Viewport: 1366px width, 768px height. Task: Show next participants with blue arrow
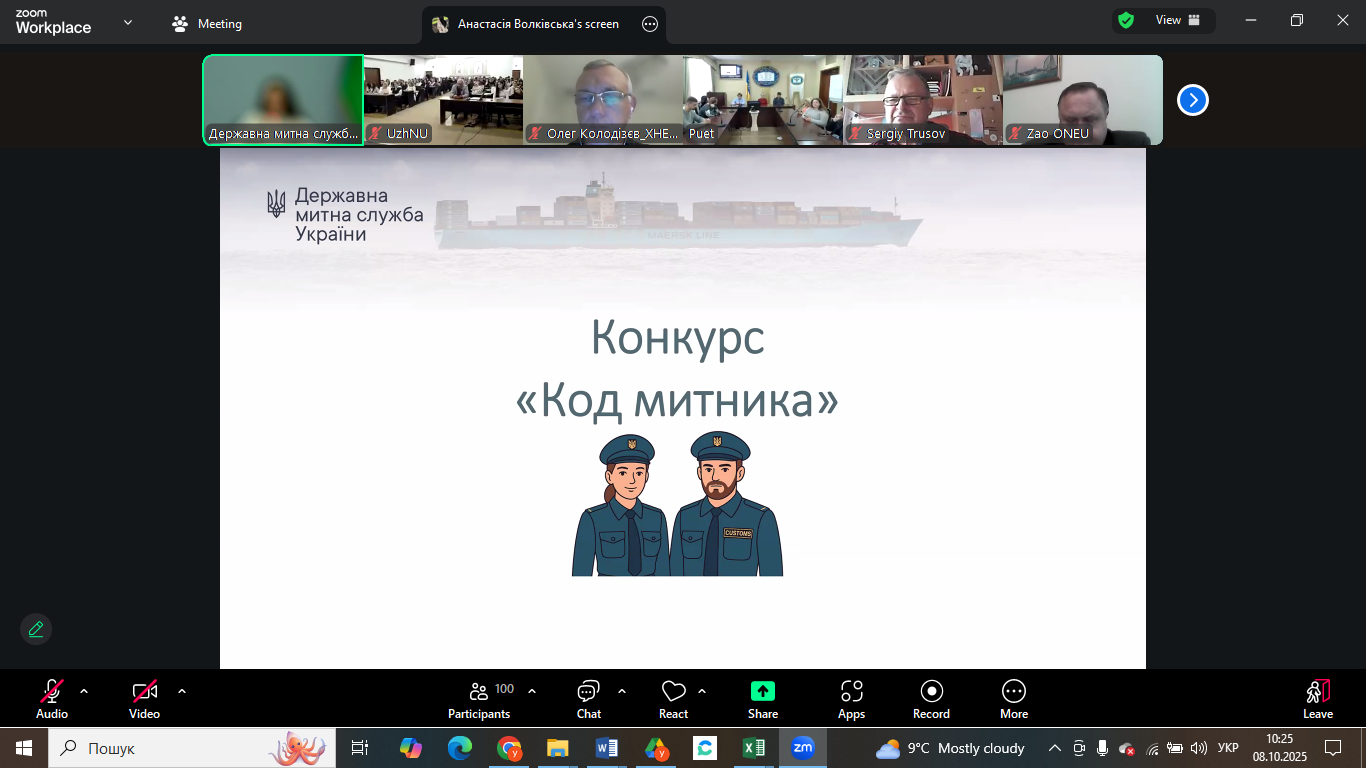[x=1192, y=100]
